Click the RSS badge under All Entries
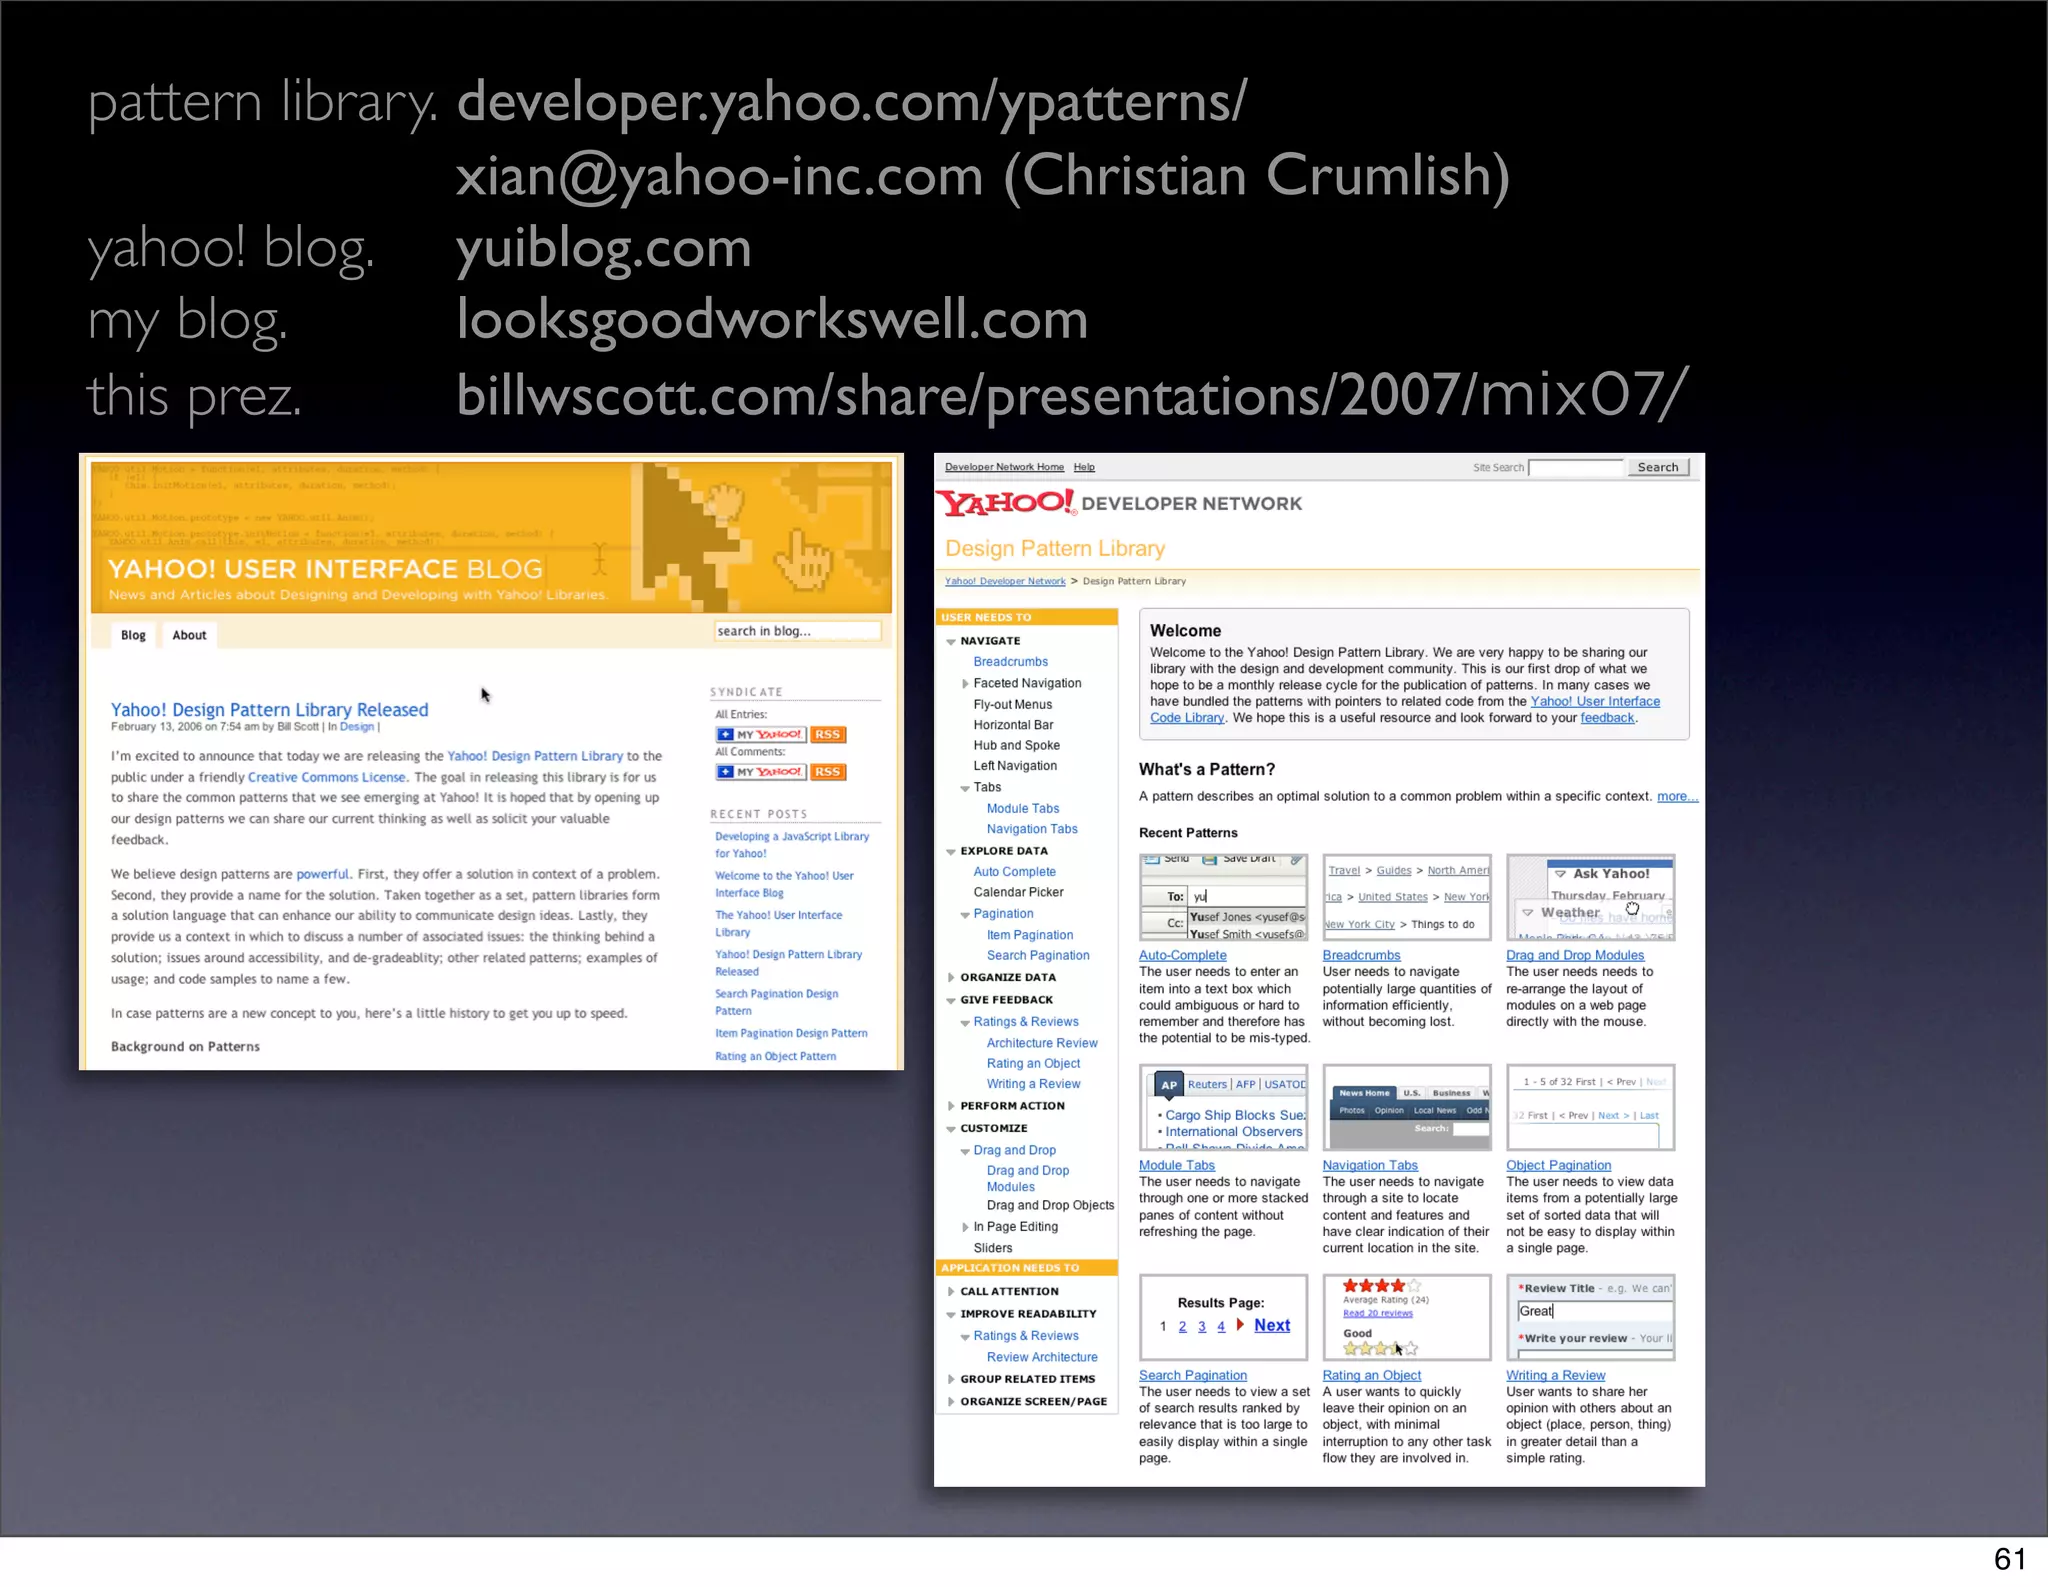This screenshot has height=1587, width=2048. [827, 734]
